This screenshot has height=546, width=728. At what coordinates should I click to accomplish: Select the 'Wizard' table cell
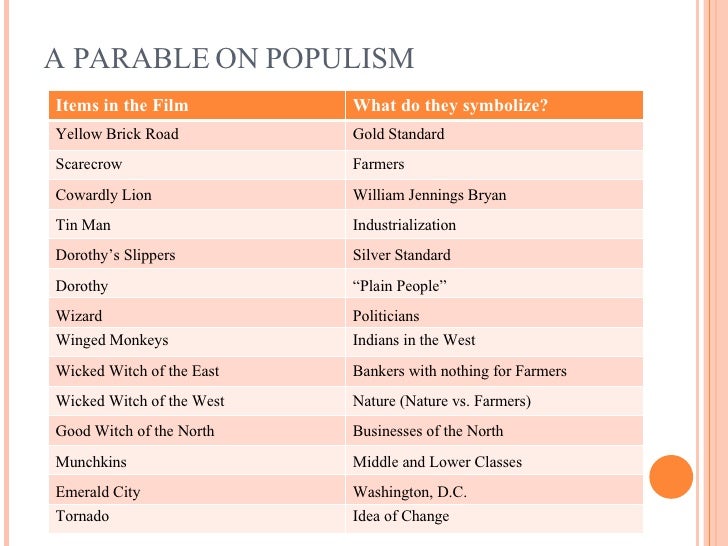[197, 313]
